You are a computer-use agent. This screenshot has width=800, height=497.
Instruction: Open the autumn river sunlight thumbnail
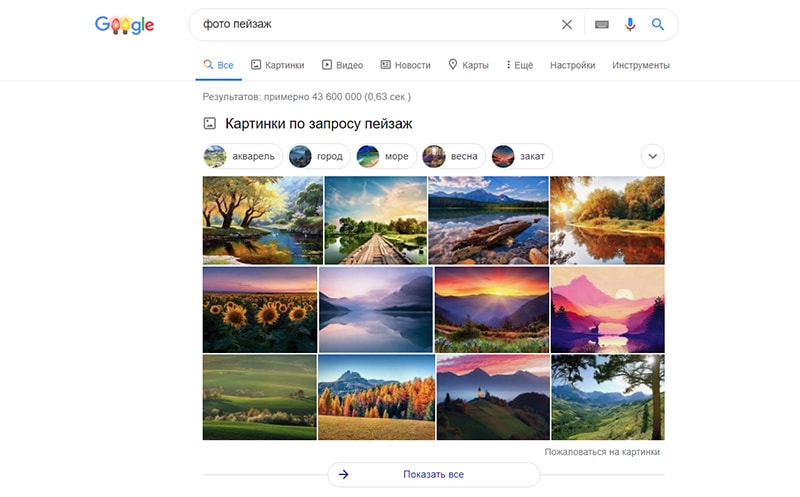(x=607, y=220)
